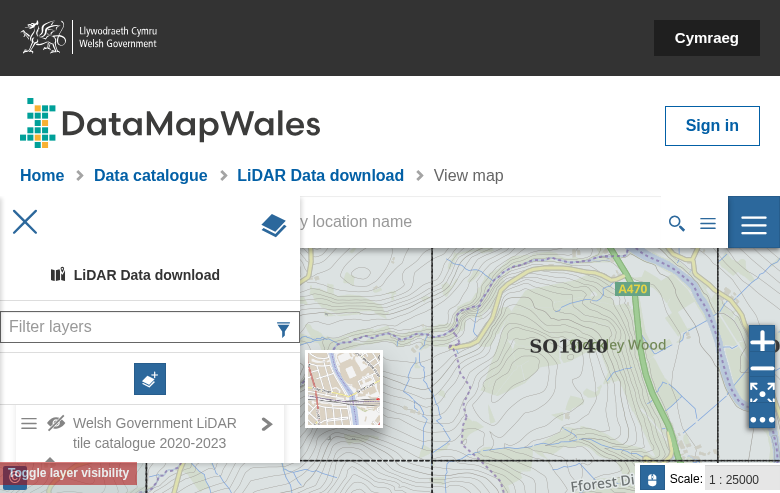The height and width of the screenshot is (493, 780).
Task: Click the stacked layers icon
Action: coord(273,226)
